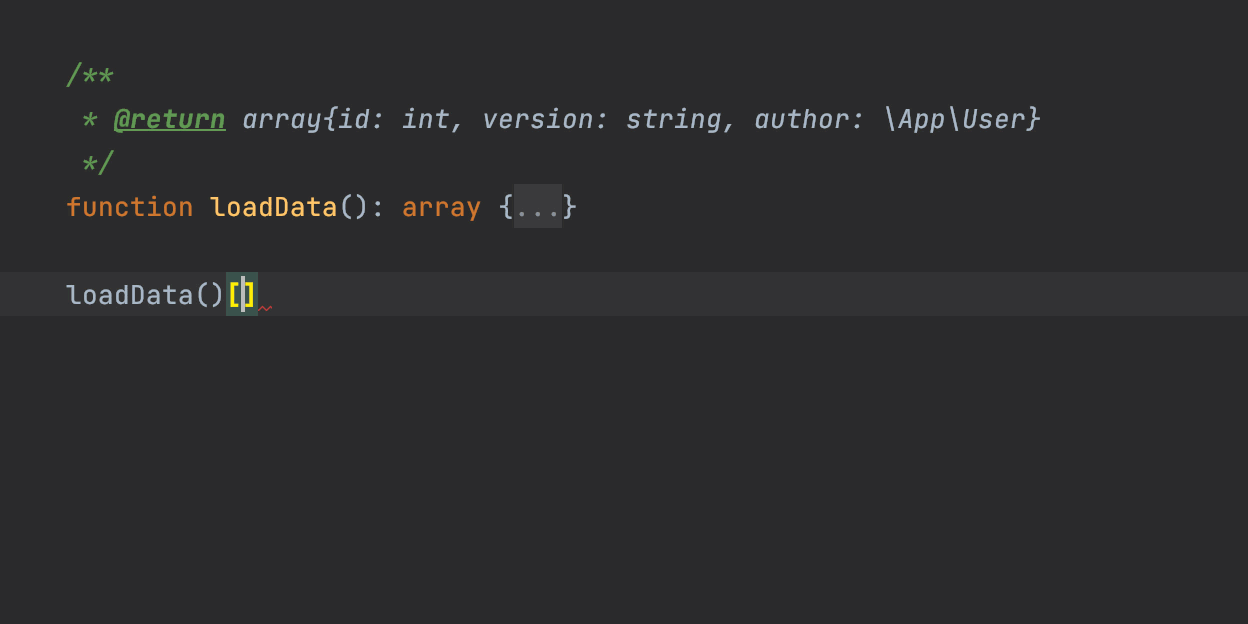
Task: Click the id key in the array shape
Action: coord(353,120)
